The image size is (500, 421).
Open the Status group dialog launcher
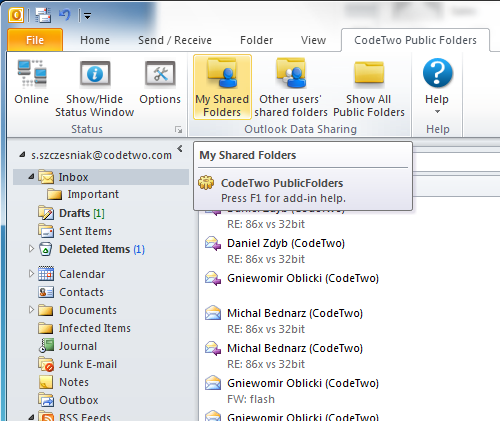pyautogui.click(x=179, y=130)
